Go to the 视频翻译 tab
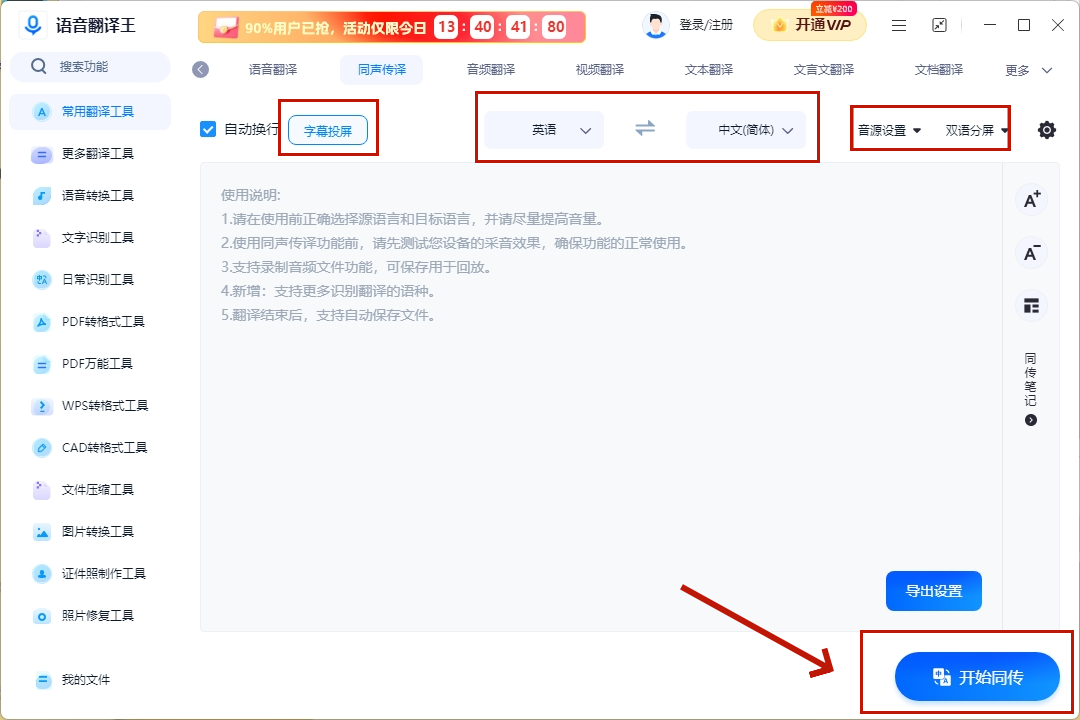The image size is (1080, 720). (x=599, y=70)
